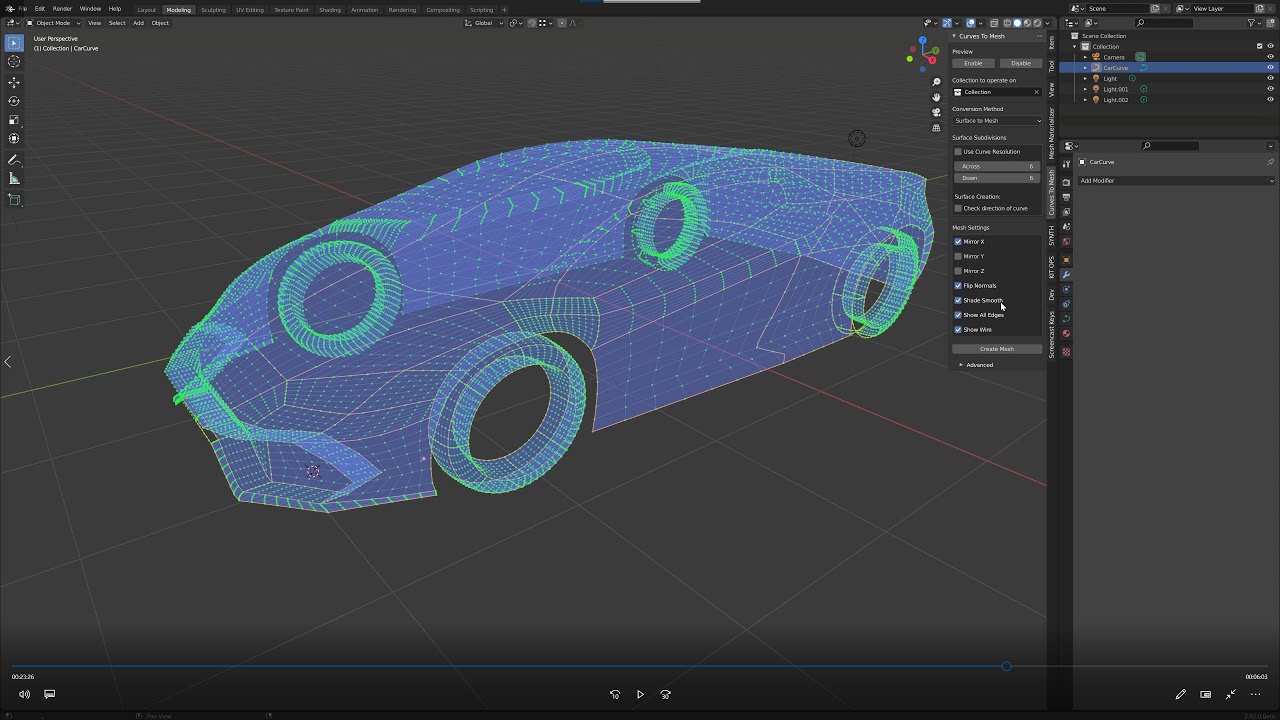Toggle Flip Normals checkbox
Image resolution: width=1280 pixels, height=720 pixels.
(958, 285)
